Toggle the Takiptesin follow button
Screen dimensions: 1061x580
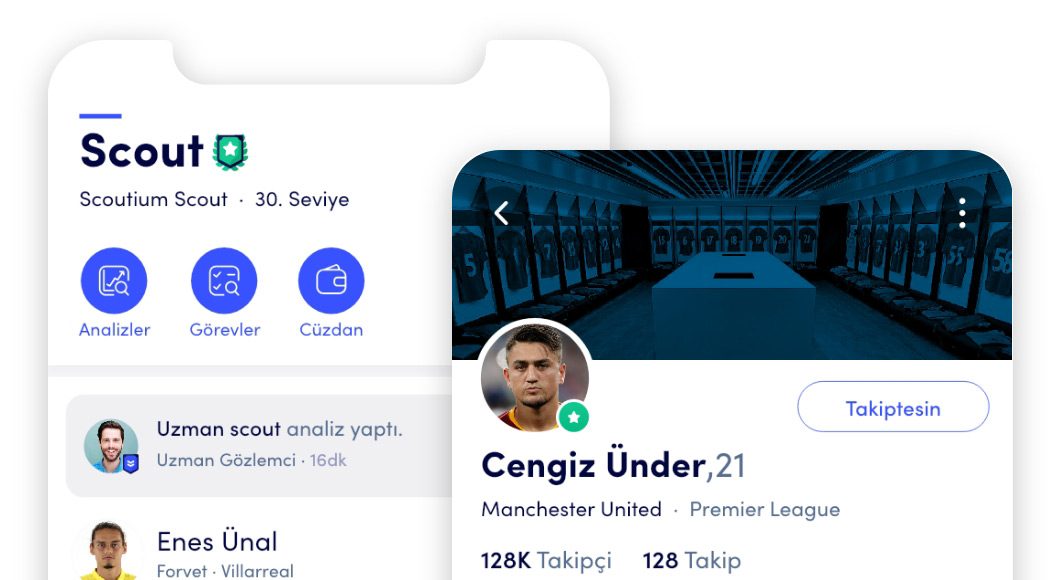893,407
